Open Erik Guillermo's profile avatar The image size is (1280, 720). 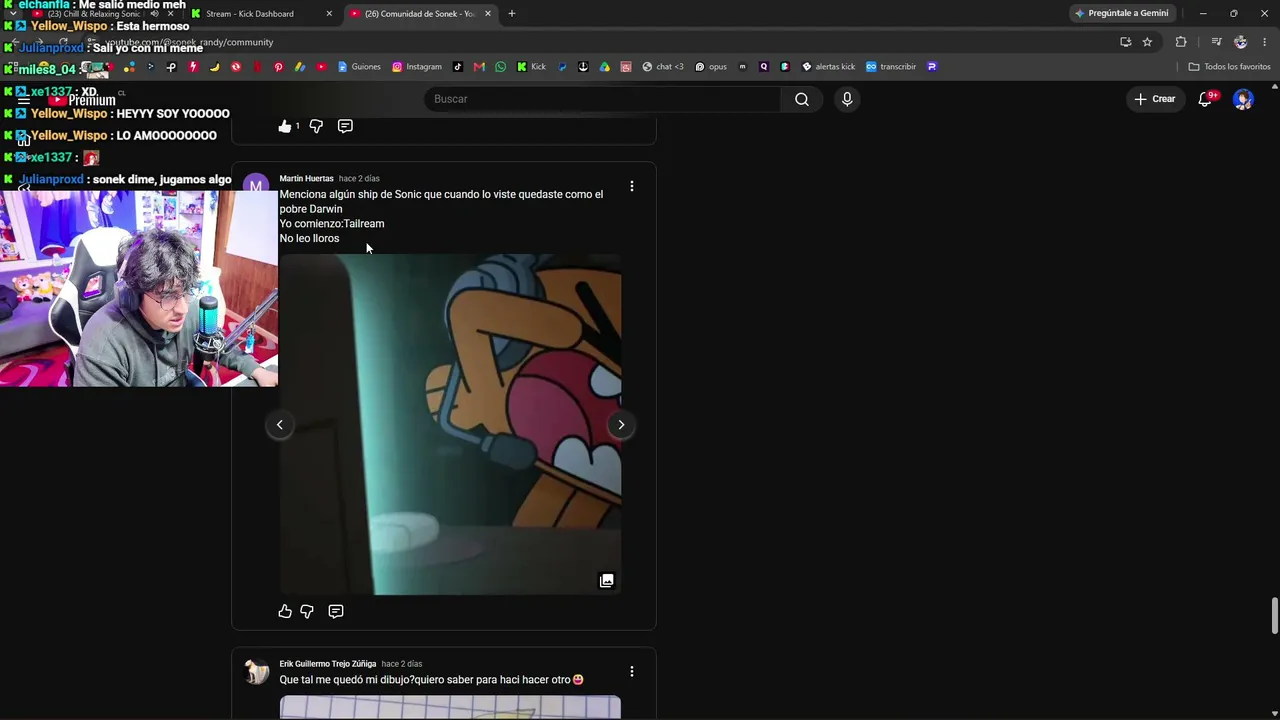pos(257,672)
